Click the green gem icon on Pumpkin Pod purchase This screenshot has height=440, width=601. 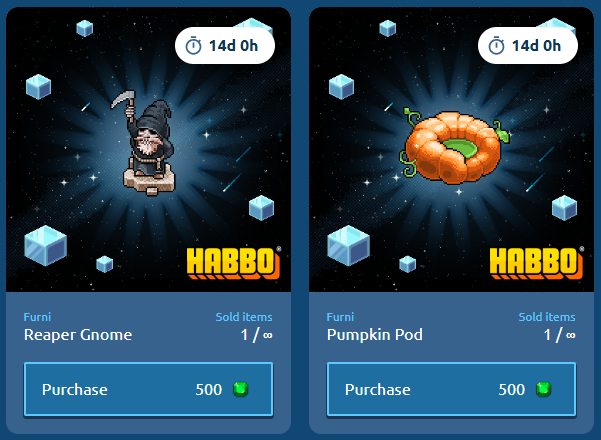(x=544, y=389)
